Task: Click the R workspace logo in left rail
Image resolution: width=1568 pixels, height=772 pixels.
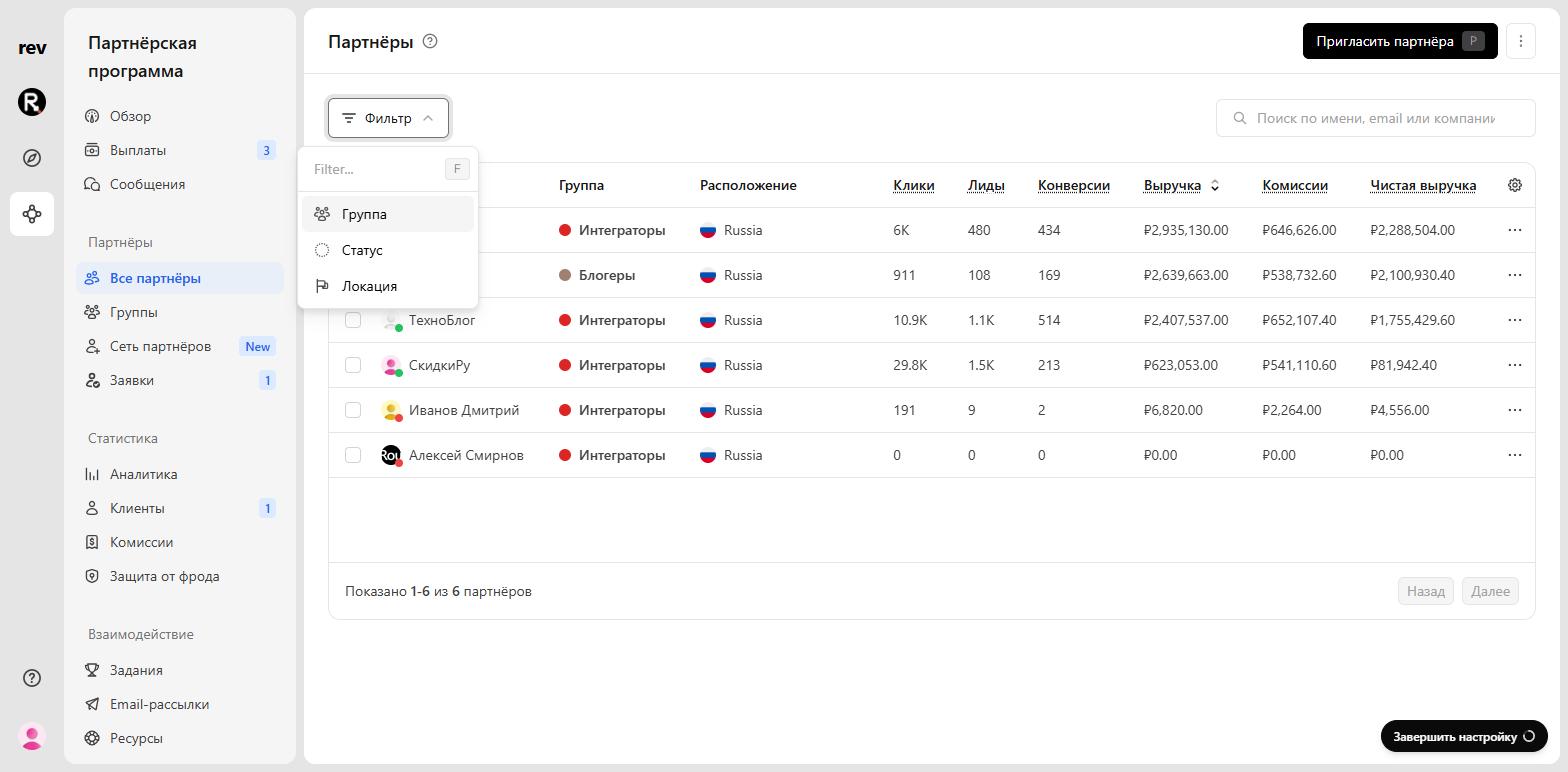Action: point(32,102)
